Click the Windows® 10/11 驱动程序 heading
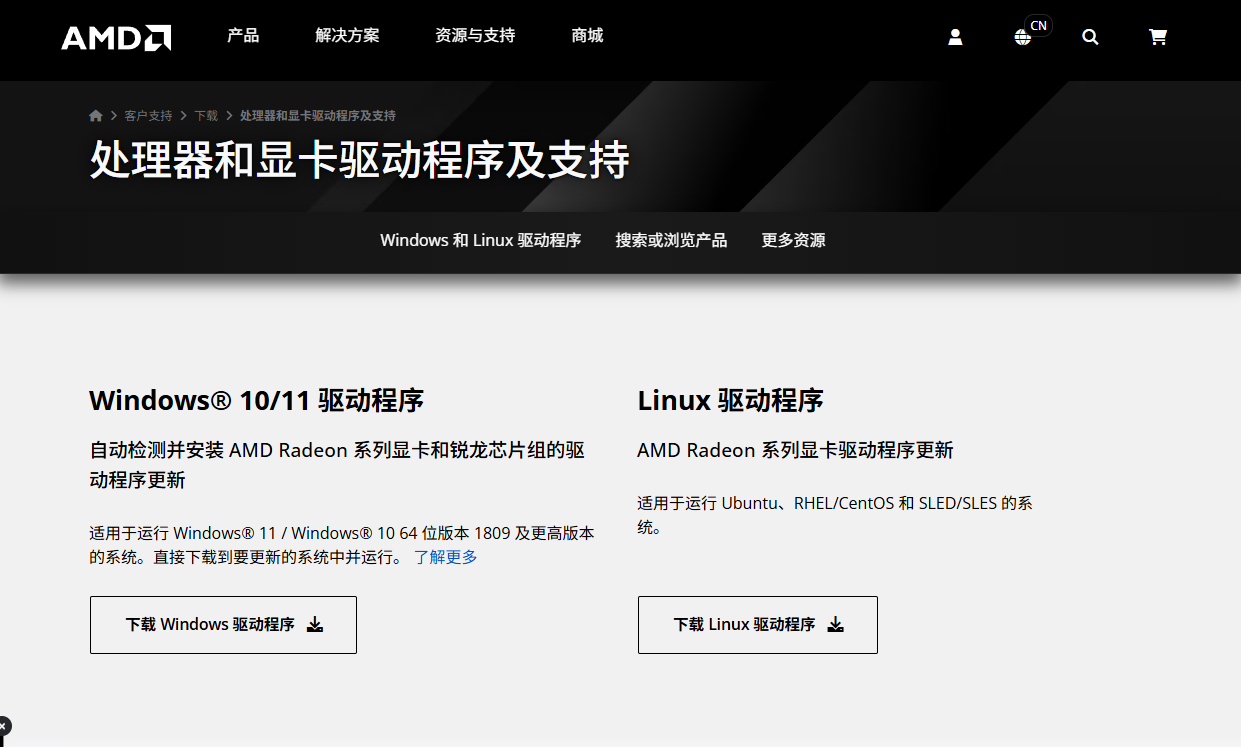 click(256, 401)
